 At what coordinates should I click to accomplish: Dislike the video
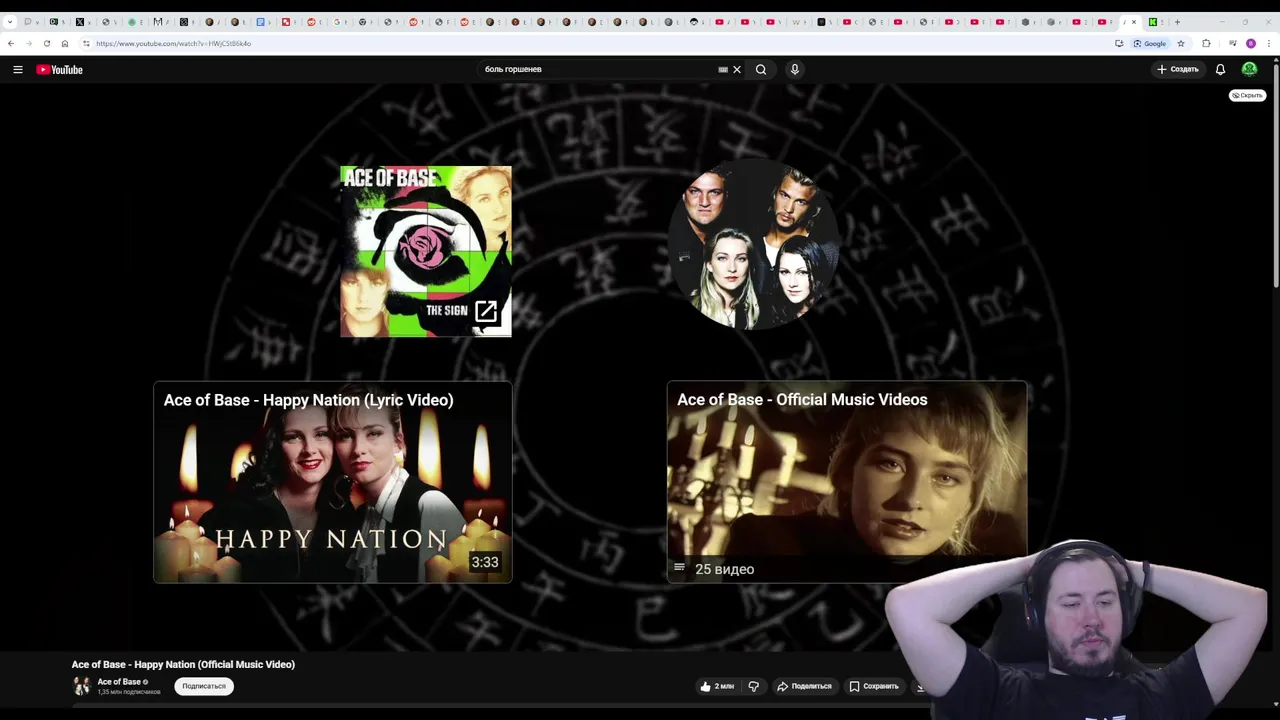(x=754, y=686)
